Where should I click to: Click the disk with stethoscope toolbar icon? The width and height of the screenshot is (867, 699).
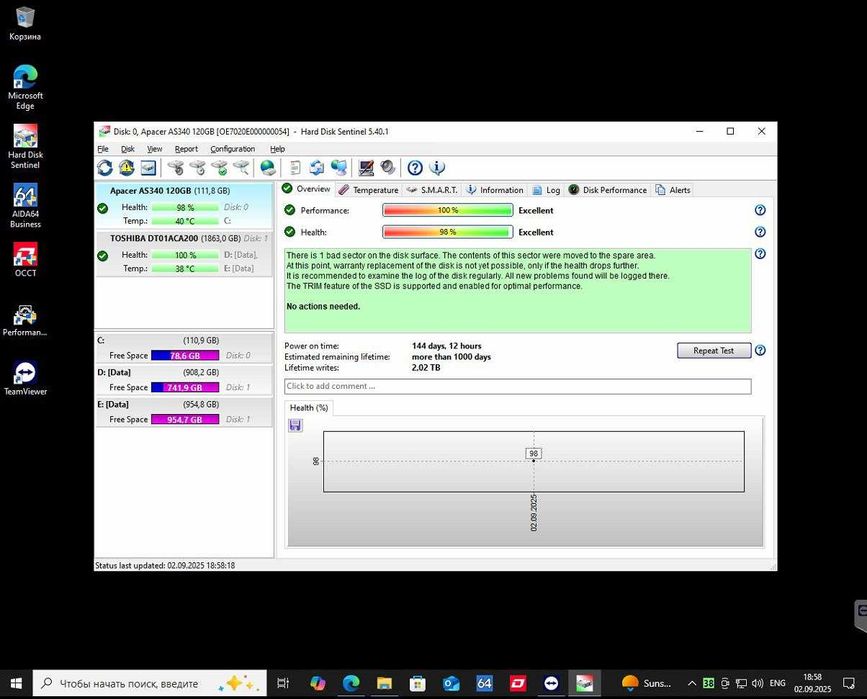tap(176, 168)
